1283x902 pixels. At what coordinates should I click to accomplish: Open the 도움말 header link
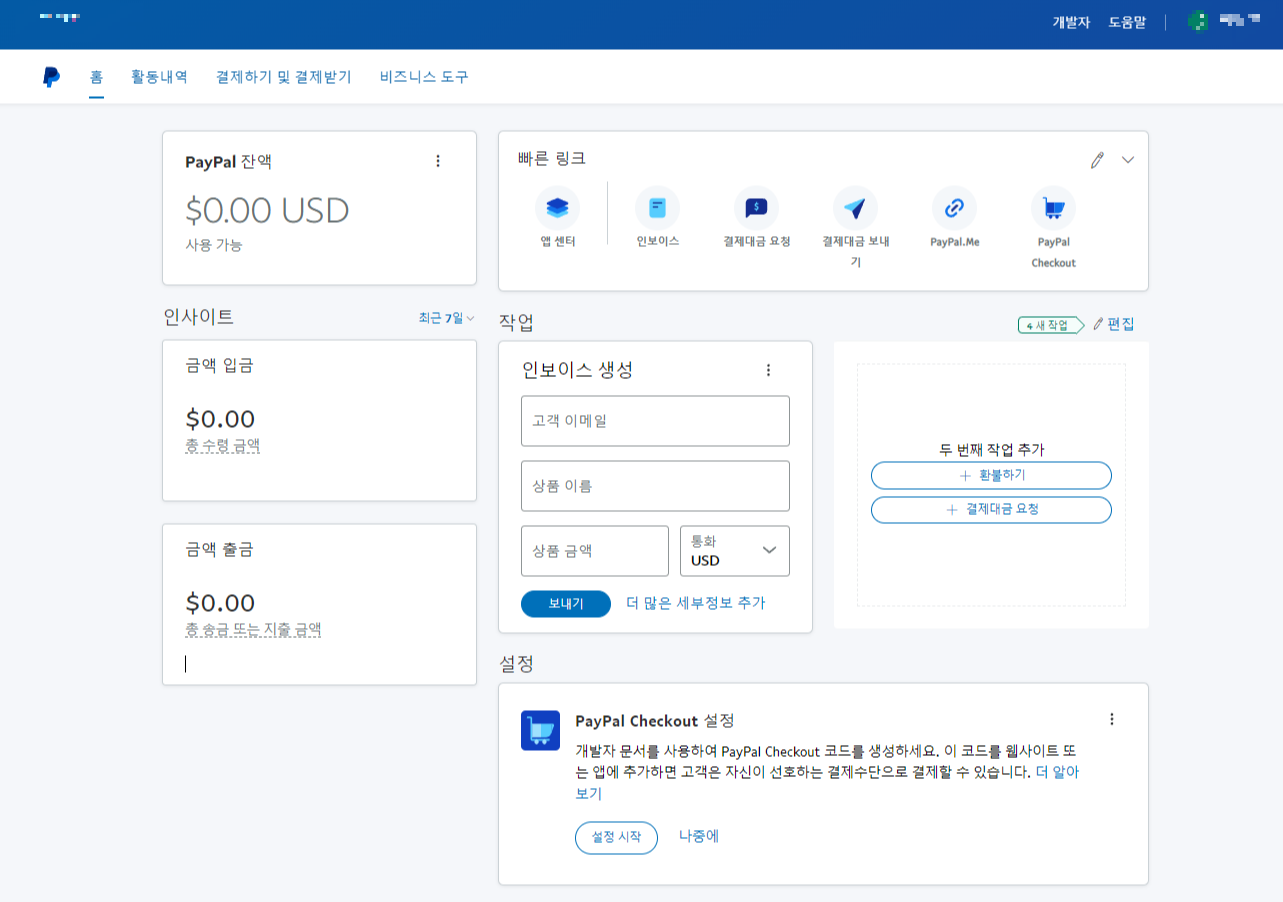[1127, 22]
